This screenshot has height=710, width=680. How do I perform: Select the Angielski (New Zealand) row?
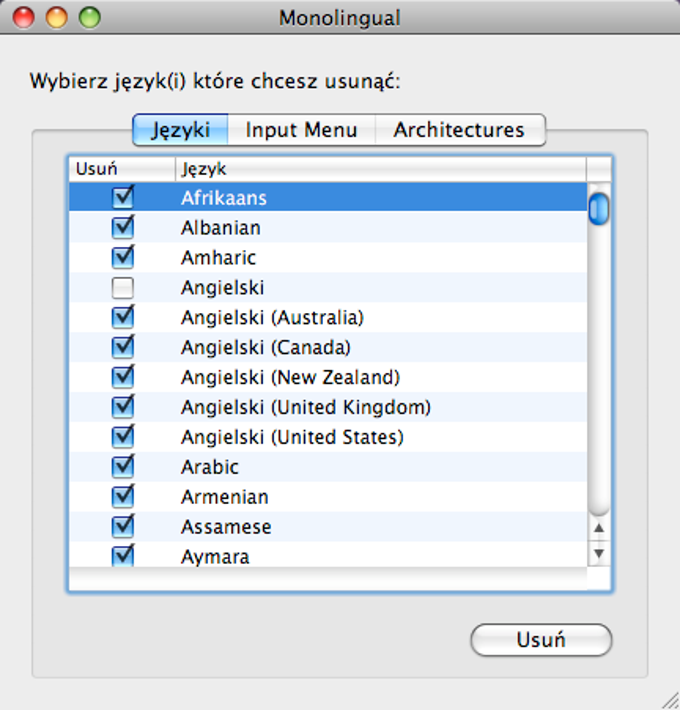(328, 377)
